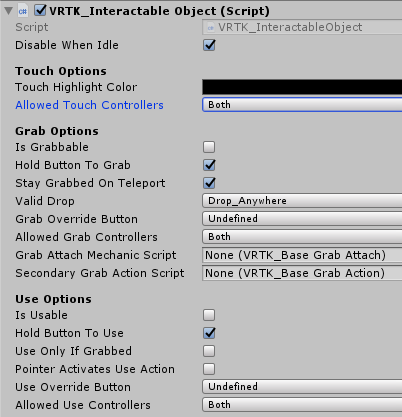Enable Pointer Activates Use Action checkbox

(209, 369)
